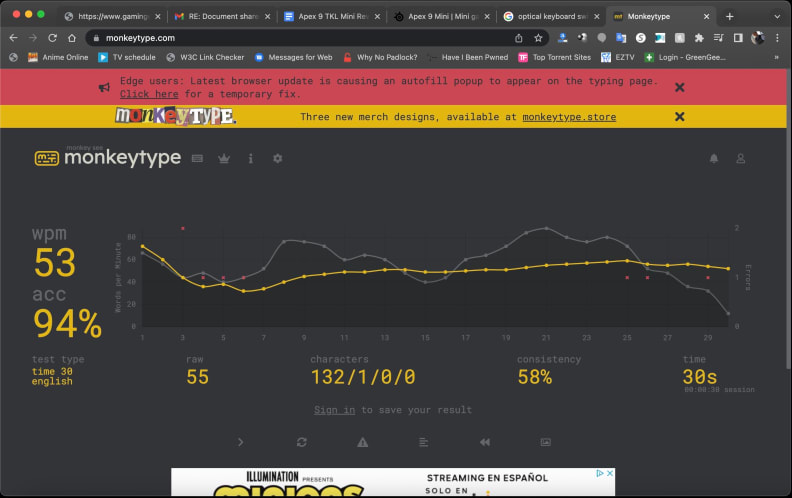Image resolution: width=792 pixels, height=498 pixels.
Task: Open the 'Anime Online' bookmark
Action: pos(58,58)
